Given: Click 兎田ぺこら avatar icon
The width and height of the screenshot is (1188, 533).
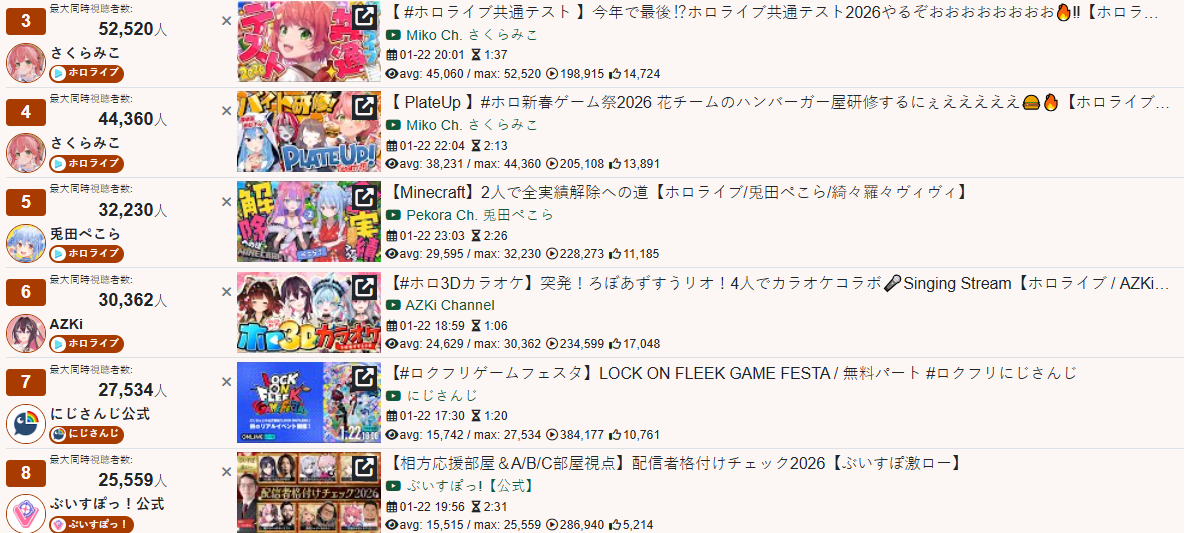Looking at the screenshot, I should point(26,243).
